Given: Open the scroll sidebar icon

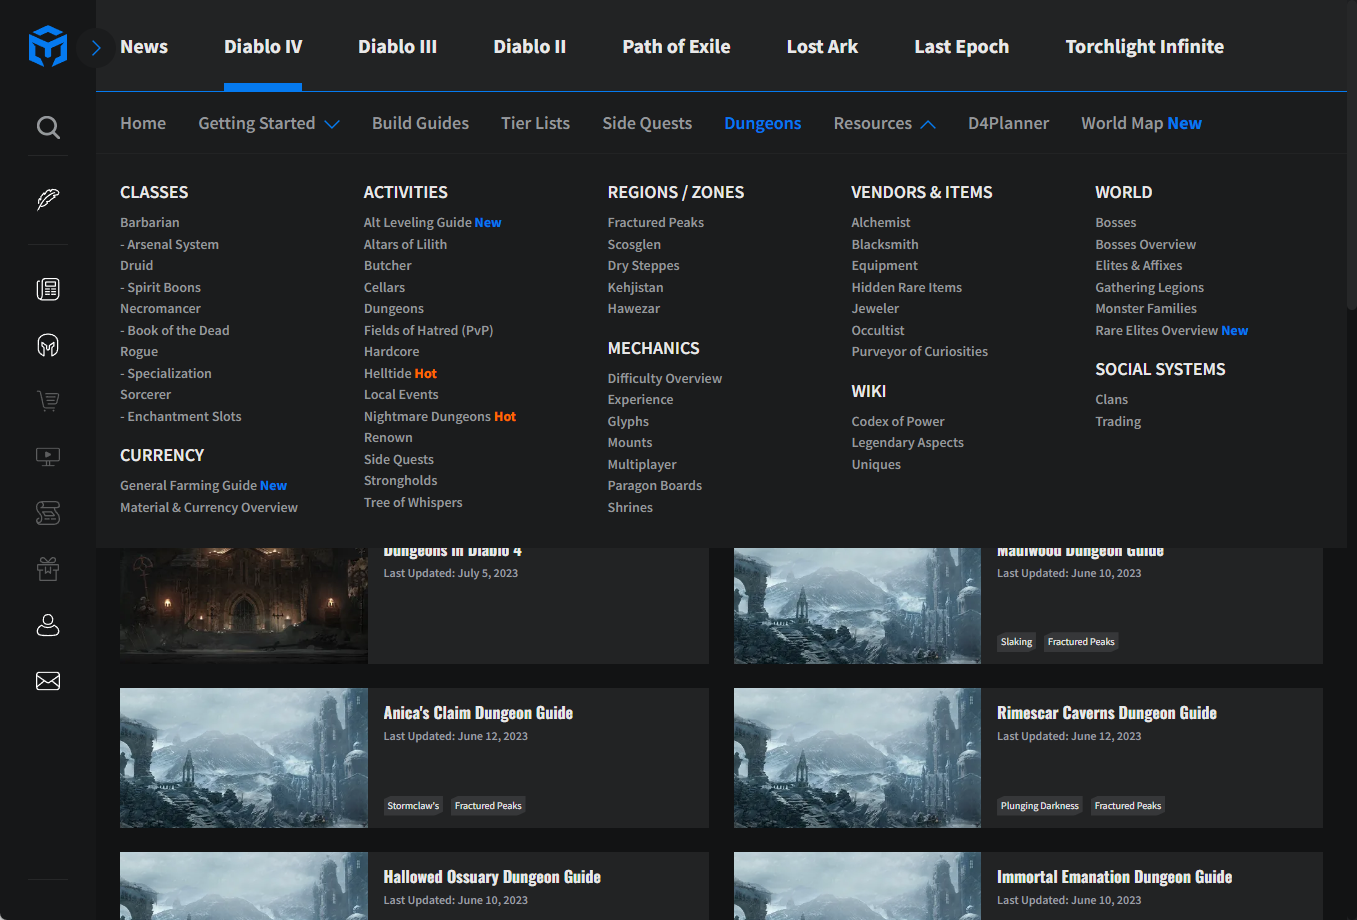Looking at the screenshot, I should point(48,513).
